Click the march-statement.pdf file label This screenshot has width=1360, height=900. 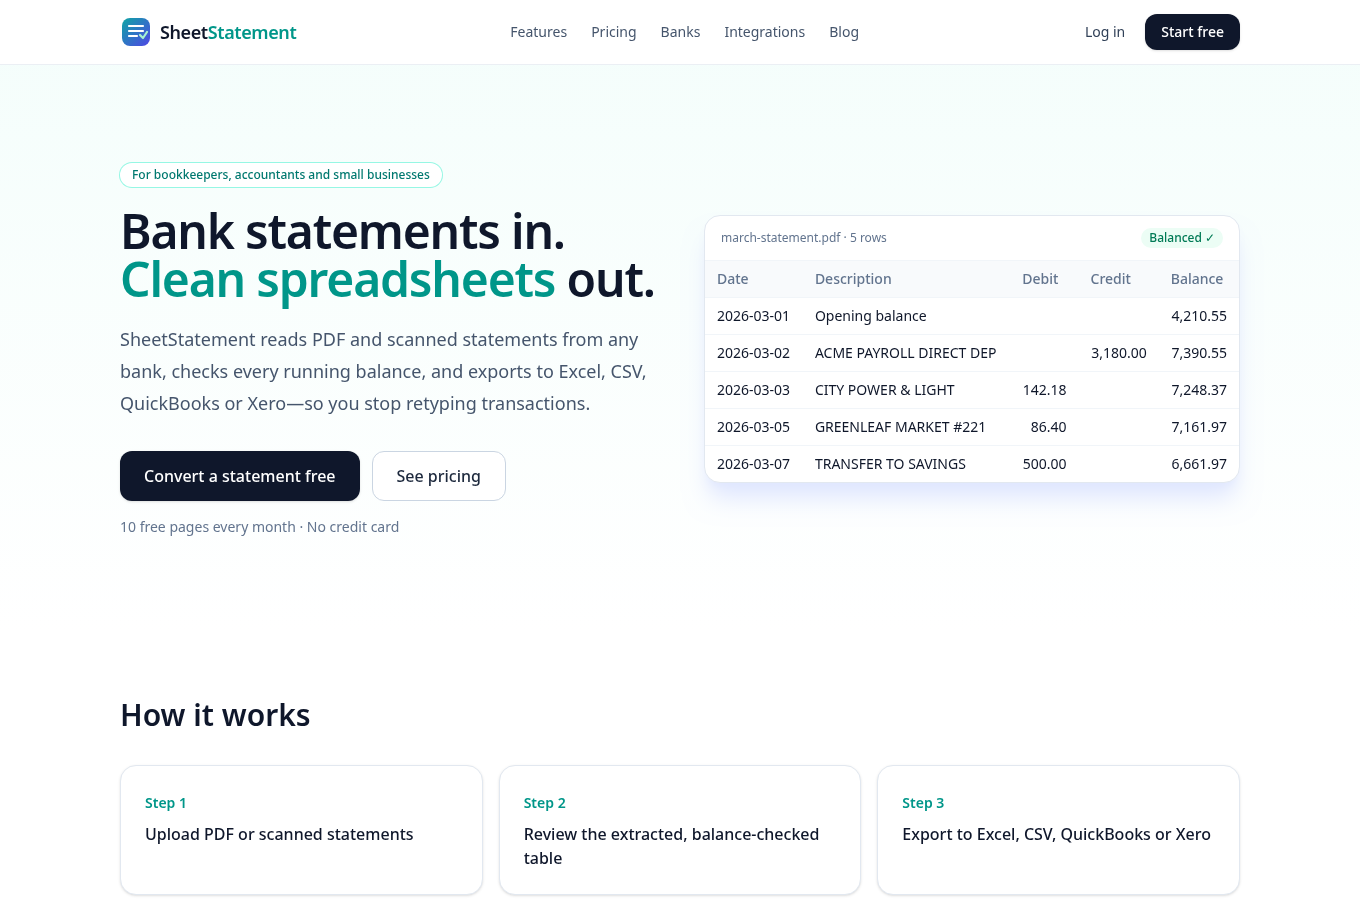point(804,238)
